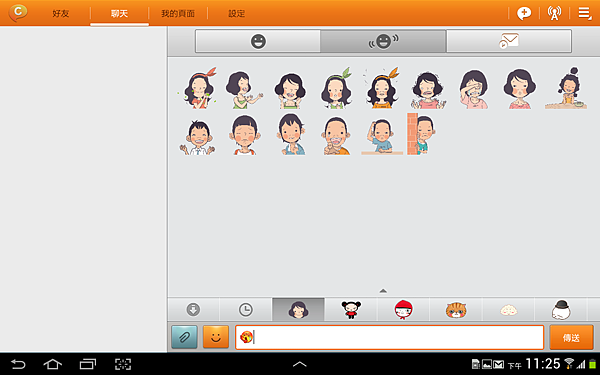Open the overflow menu icon at top right
The image size is (600, 375).
[584, 13]
